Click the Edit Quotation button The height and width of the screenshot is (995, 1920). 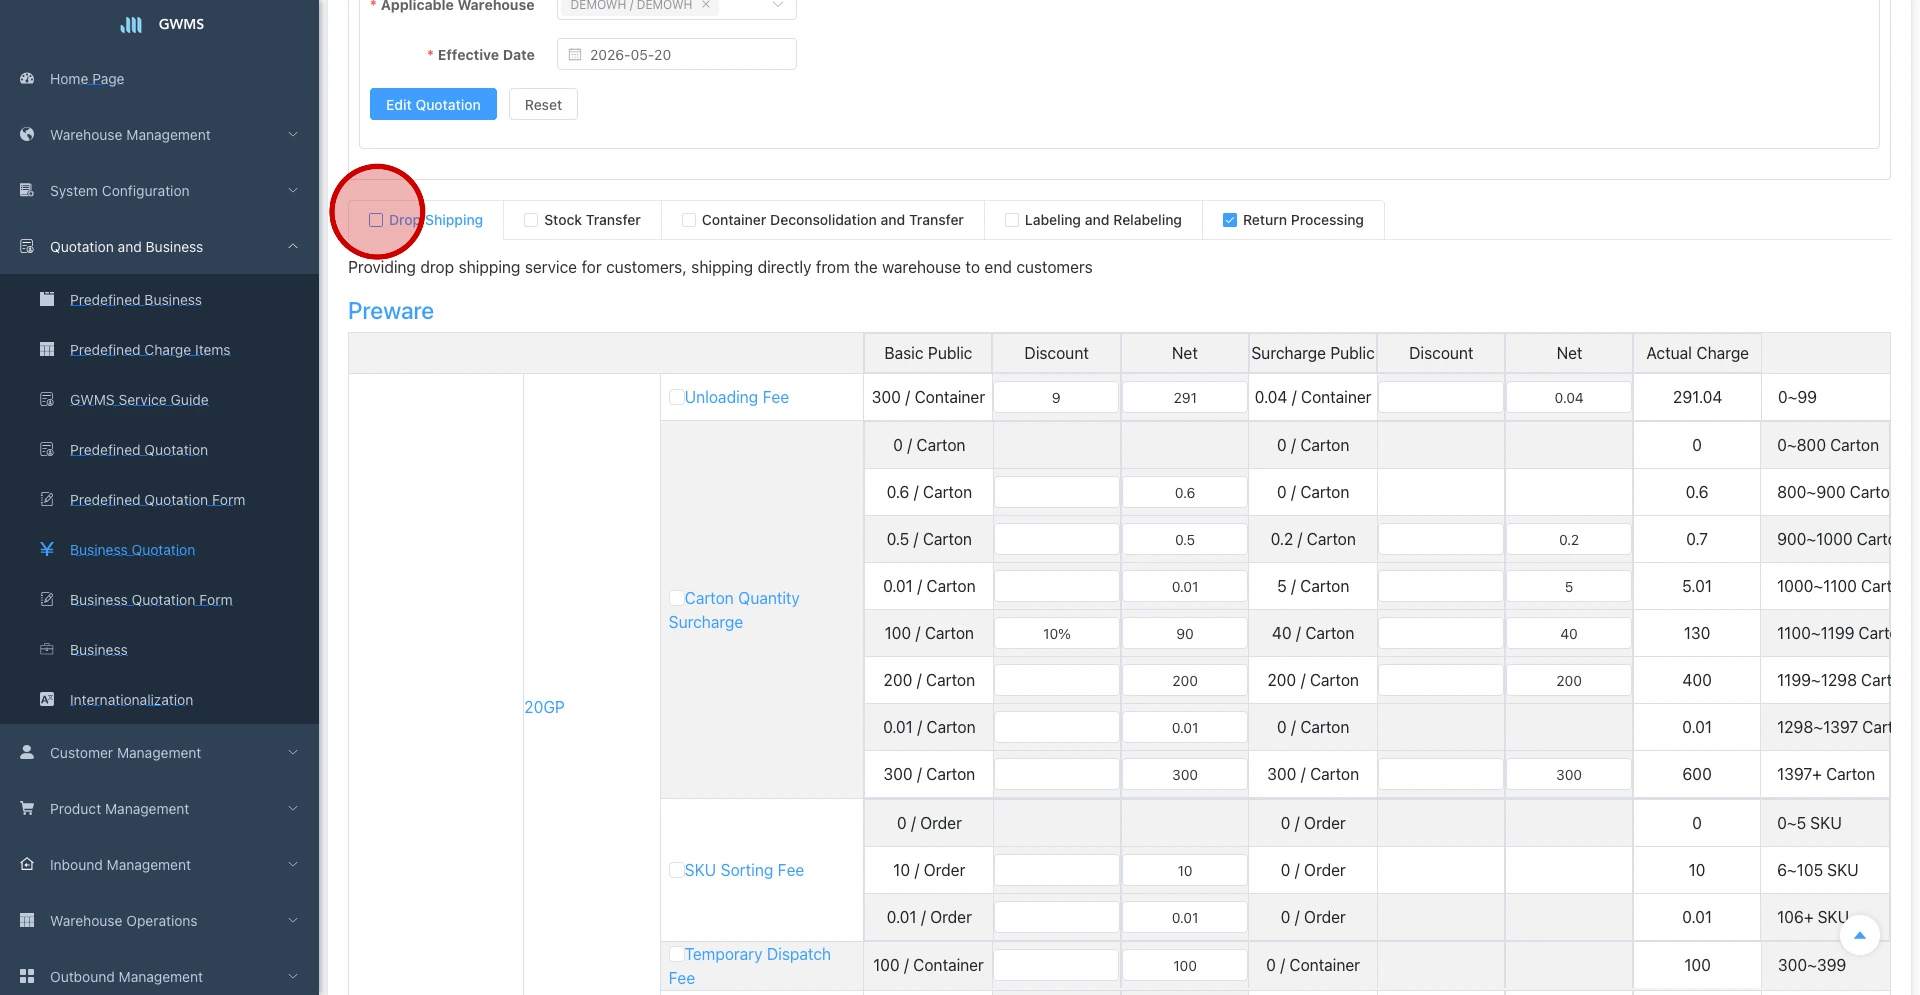433,104
